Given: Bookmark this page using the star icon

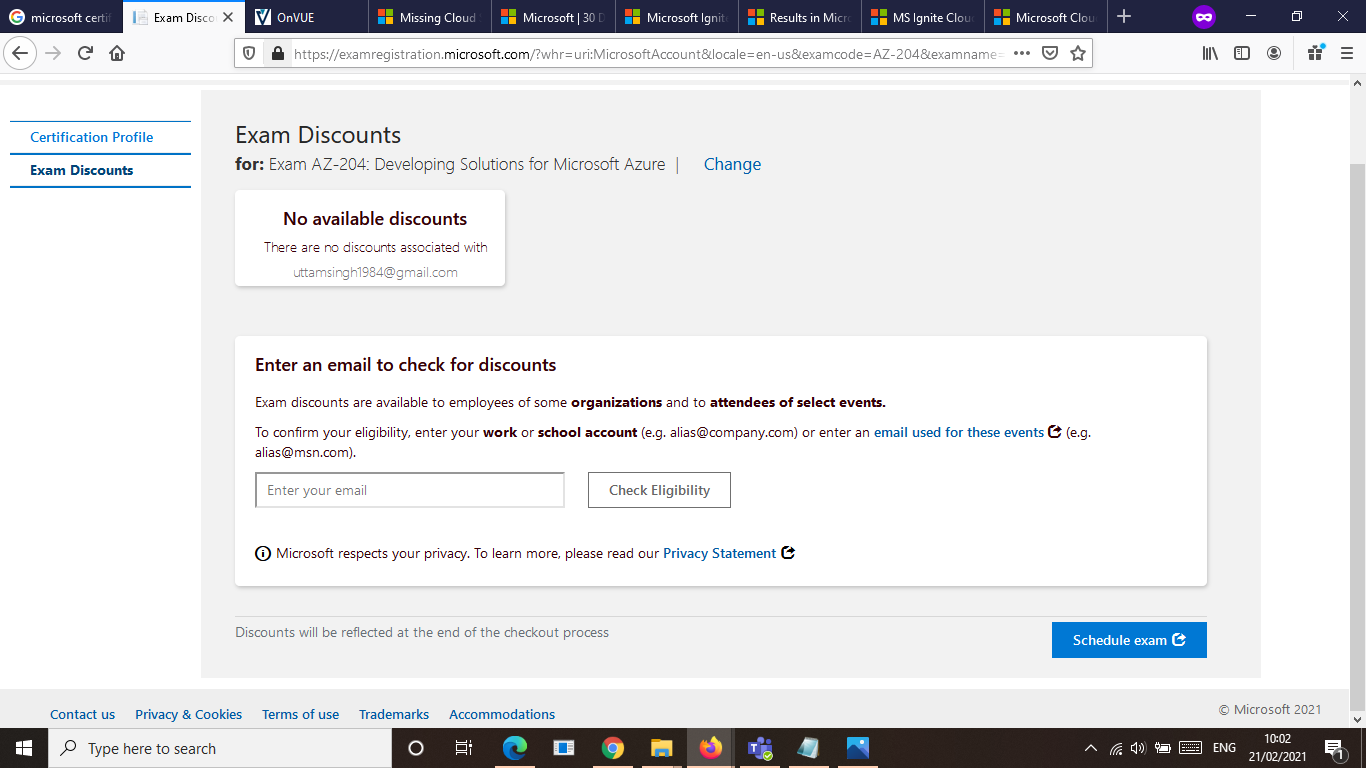Looking at the screenshot, I should point(1078,52).
